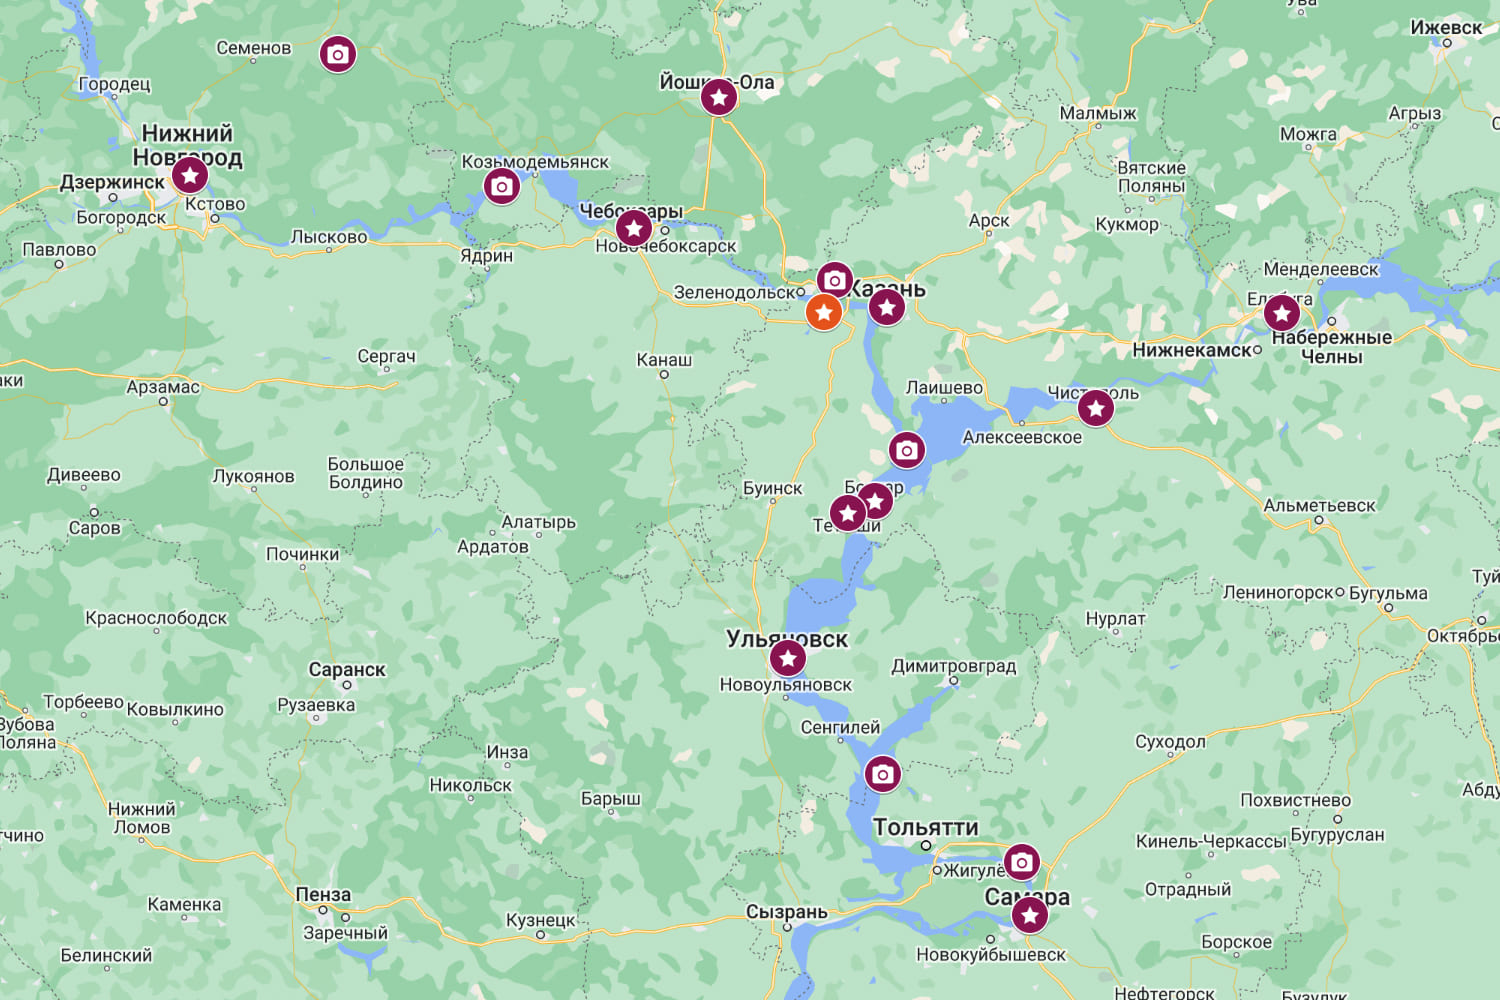Click the camera marker near Жигулёвск
Viewport: 1500px width, 1000px height.
pyautogui.click(x=1021, y=862)
